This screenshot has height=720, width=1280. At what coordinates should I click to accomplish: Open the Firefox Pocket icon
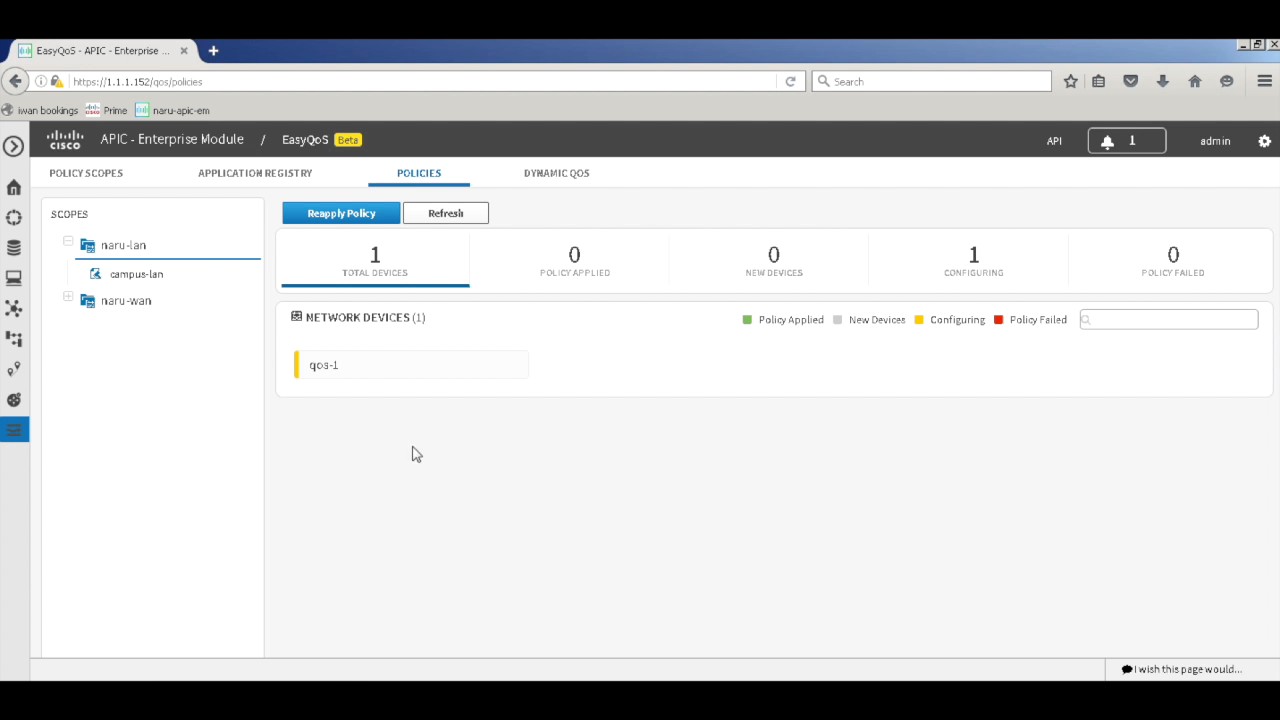[1131, 81]
